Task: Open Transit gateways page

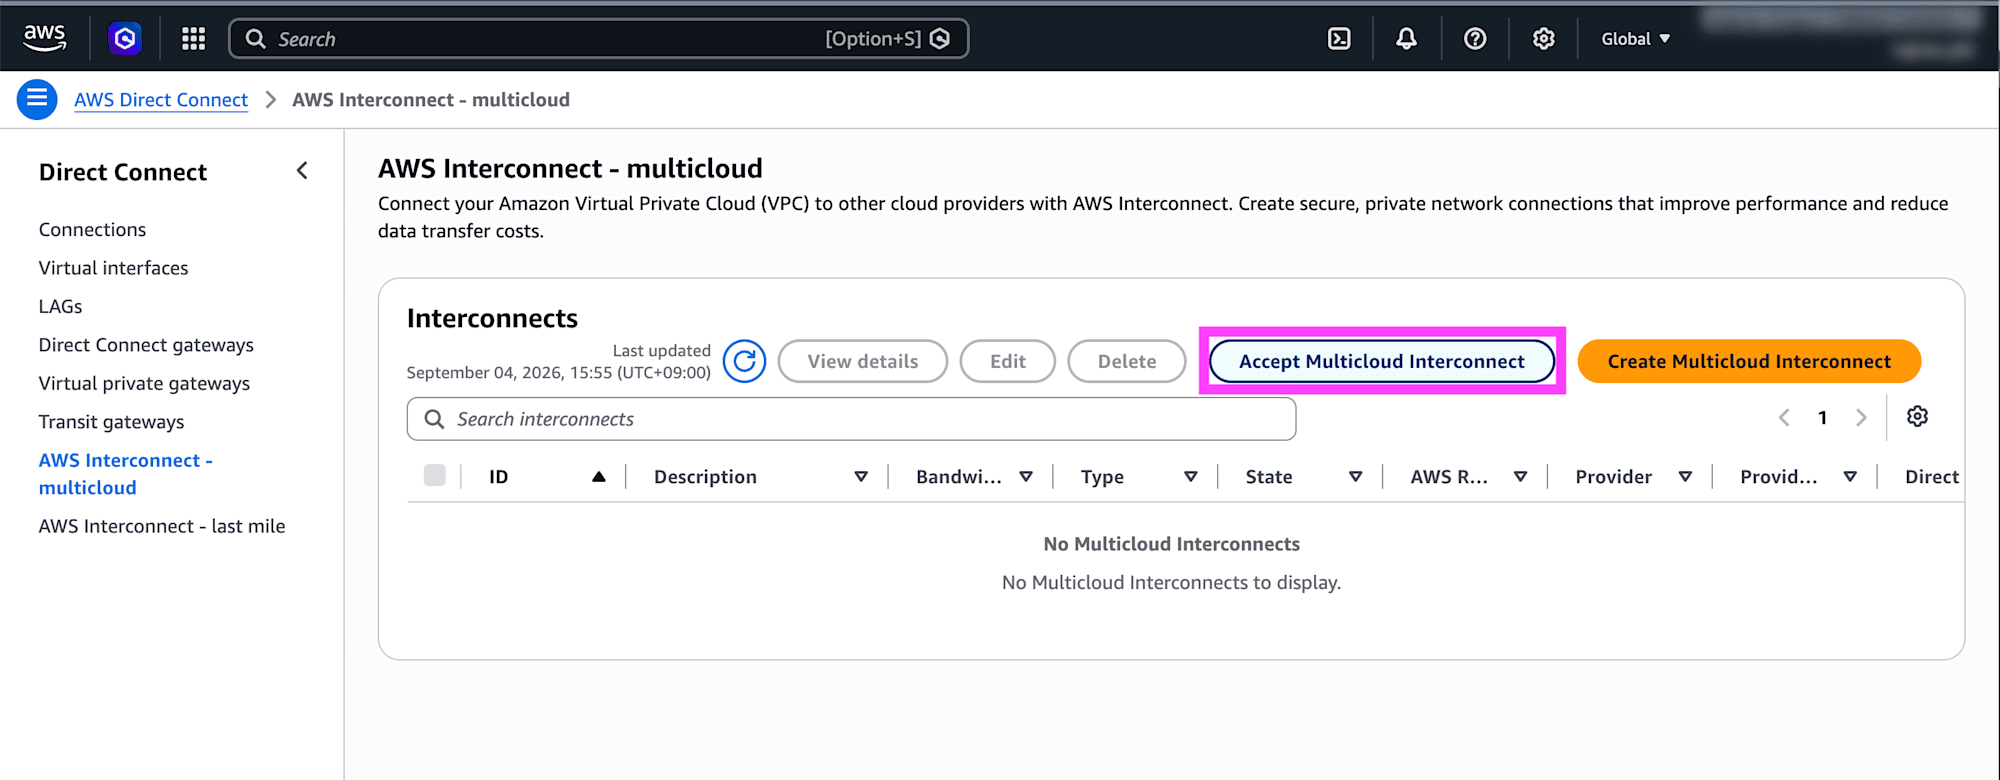Action: [111, 422]
